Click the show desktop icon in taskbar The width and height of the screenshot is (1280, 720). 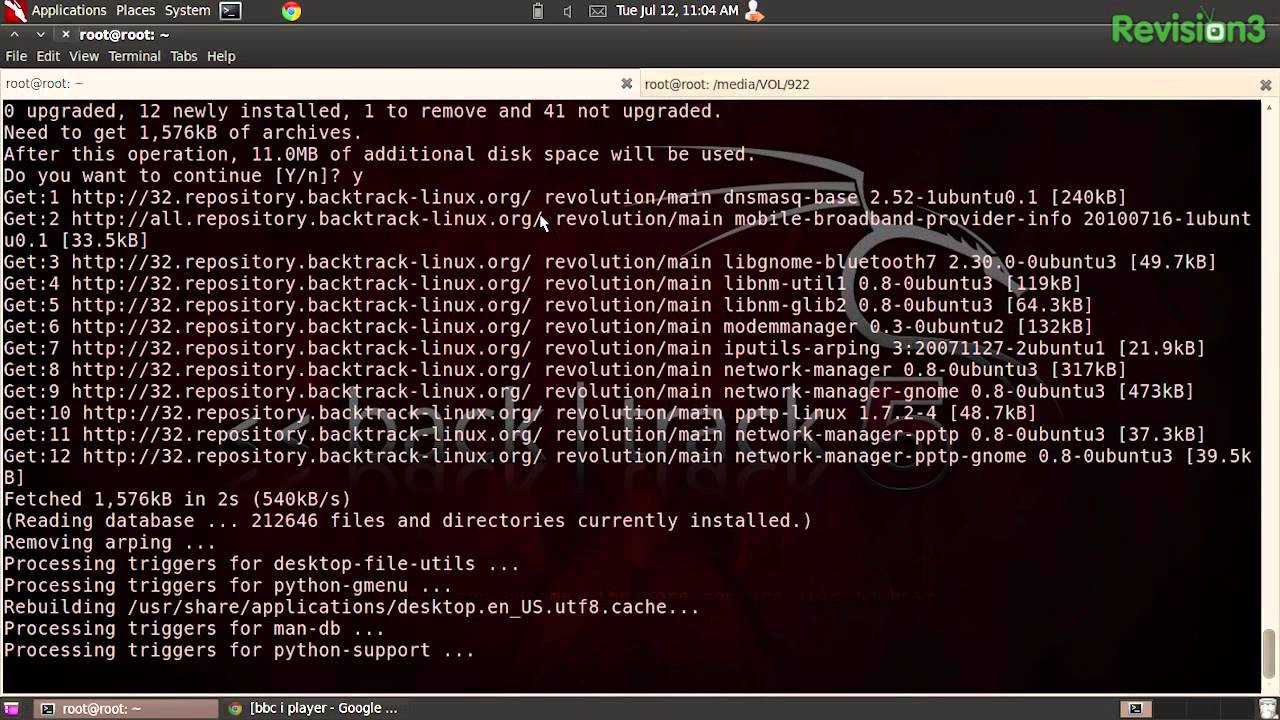coord(12,708)
